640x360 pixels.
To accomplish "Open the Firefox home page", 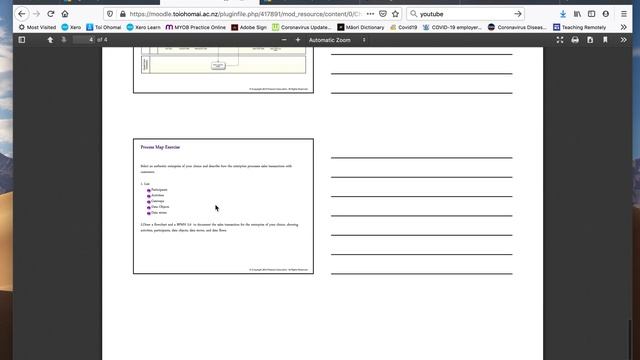I will pos(65,14).
